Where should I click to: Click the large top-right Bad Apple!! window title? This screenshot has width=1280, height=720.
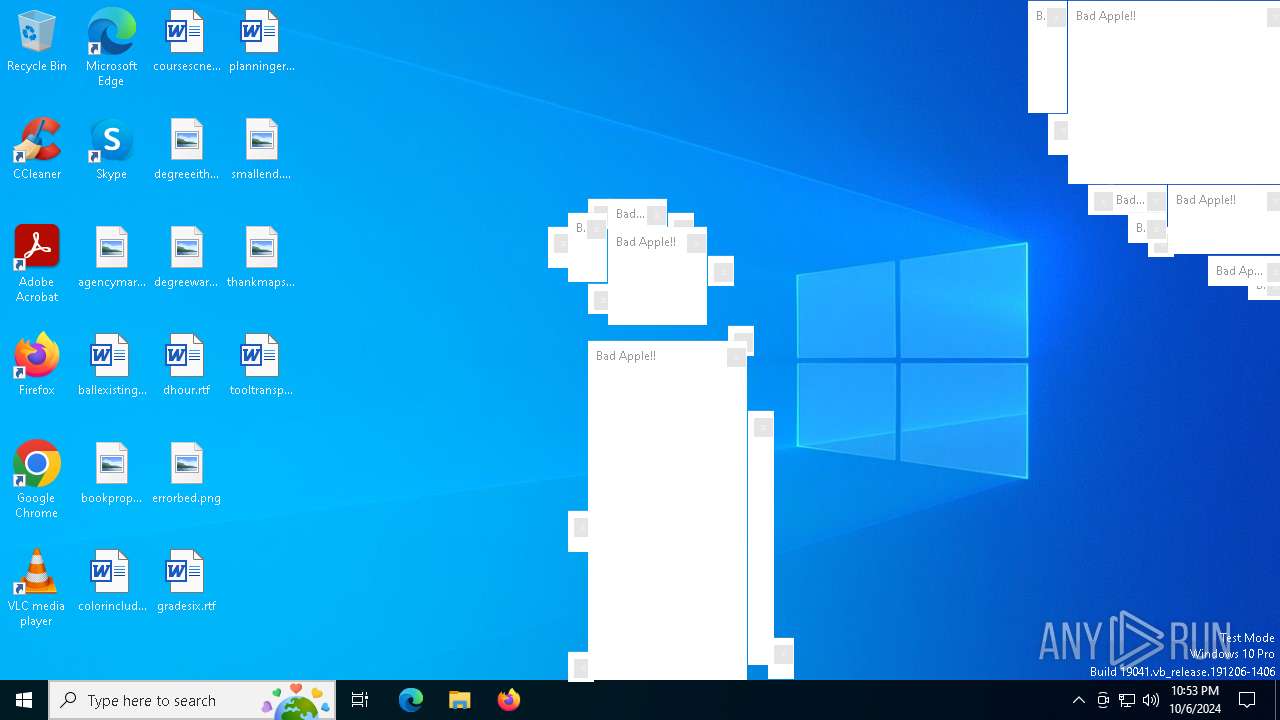tap(1106, 16)
